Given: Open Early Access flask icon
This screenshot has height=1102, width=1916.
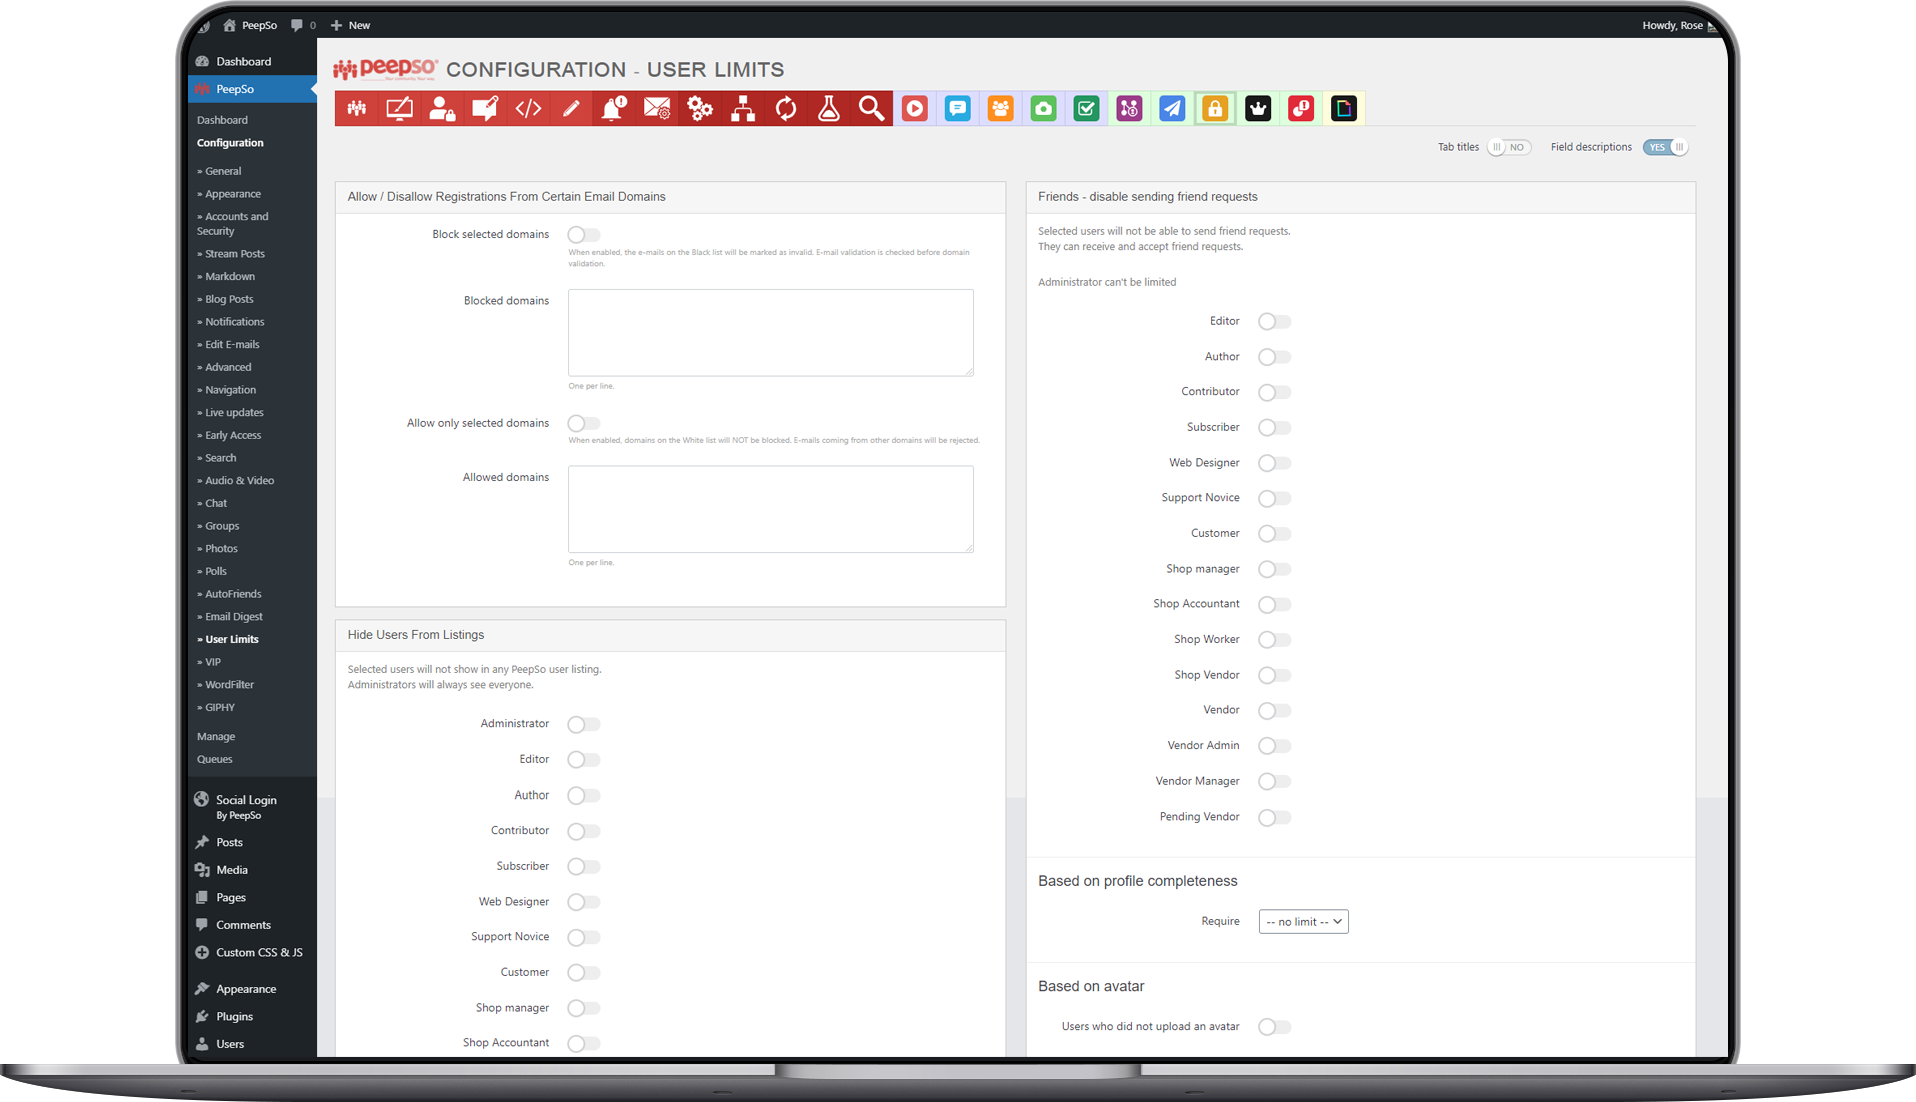Looking at the screenshot, I should [x=829, y=108].
